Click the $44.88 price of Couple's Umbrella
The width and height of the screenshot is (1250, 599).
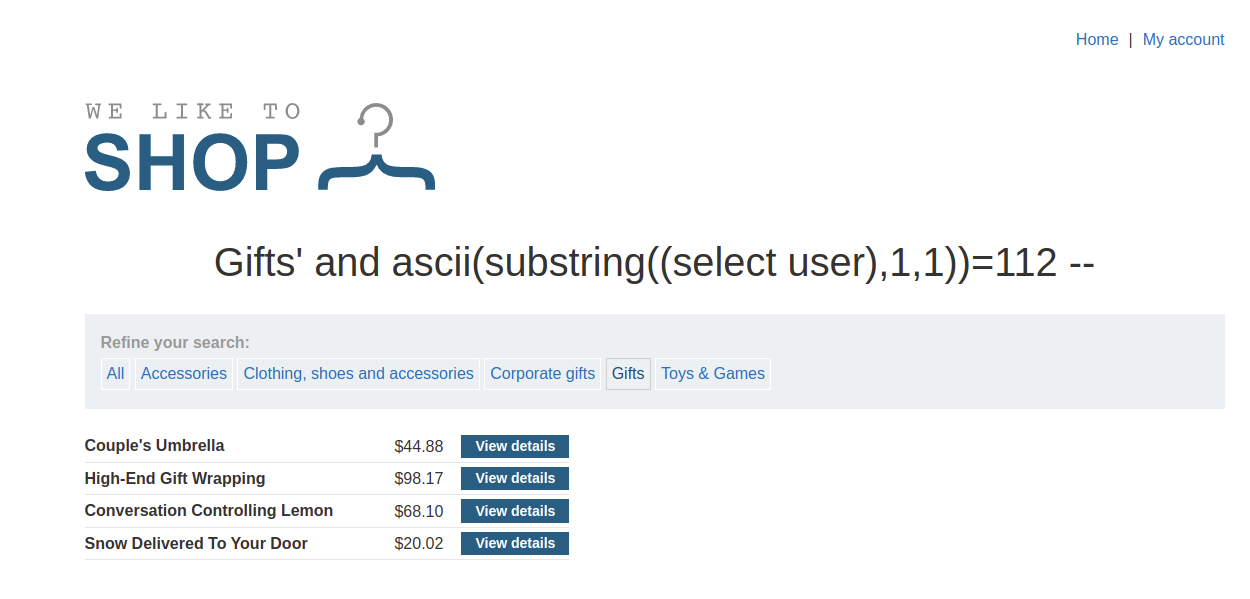click(418, 446)
